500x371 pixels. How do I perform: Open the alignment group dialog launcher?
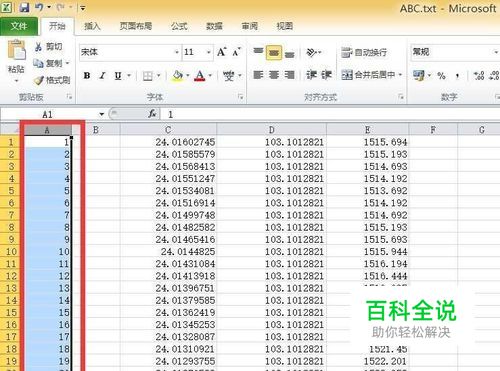401,97
